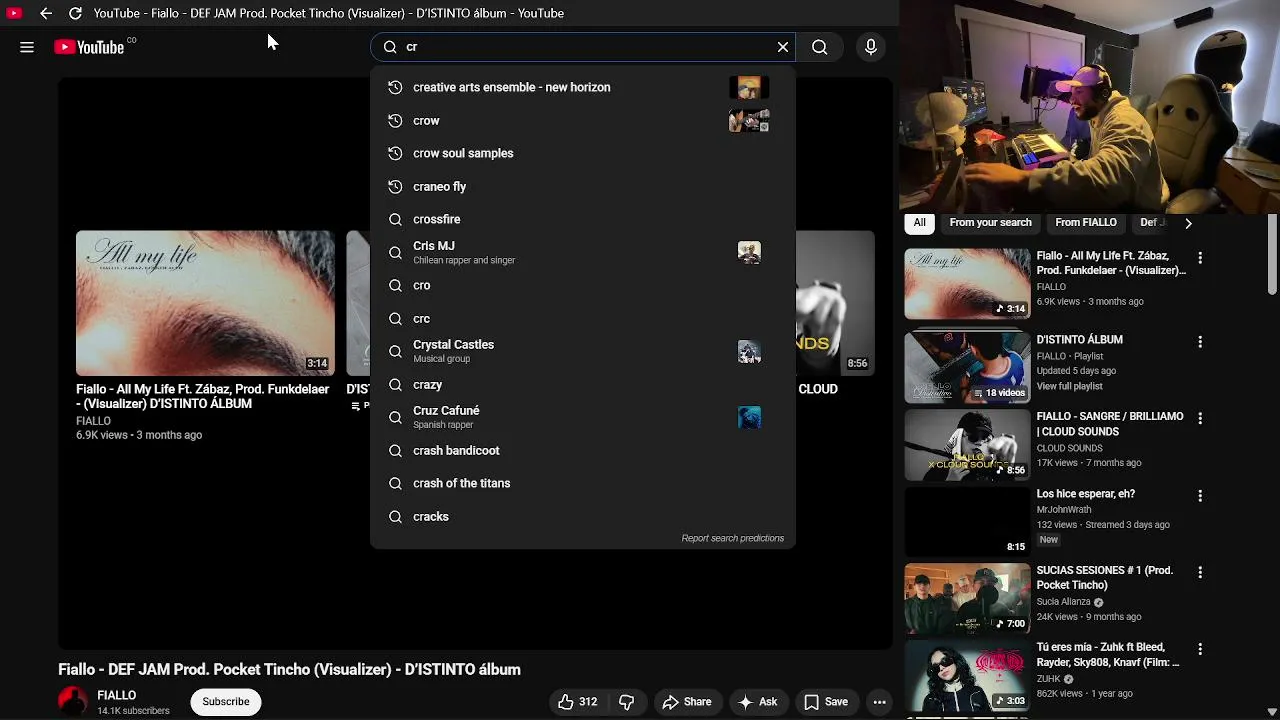Subscribe to the FIALLO channel
This screenshot has height=720, width=1280.
point(226,702)
